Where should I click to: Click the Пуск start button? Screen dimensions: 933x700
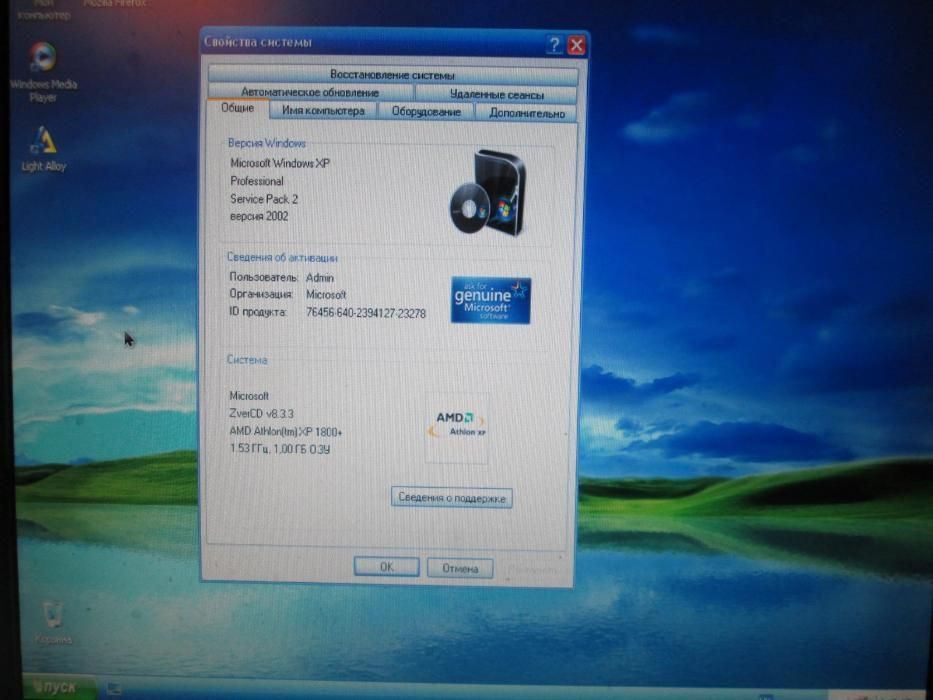click(x=58, y=687)
